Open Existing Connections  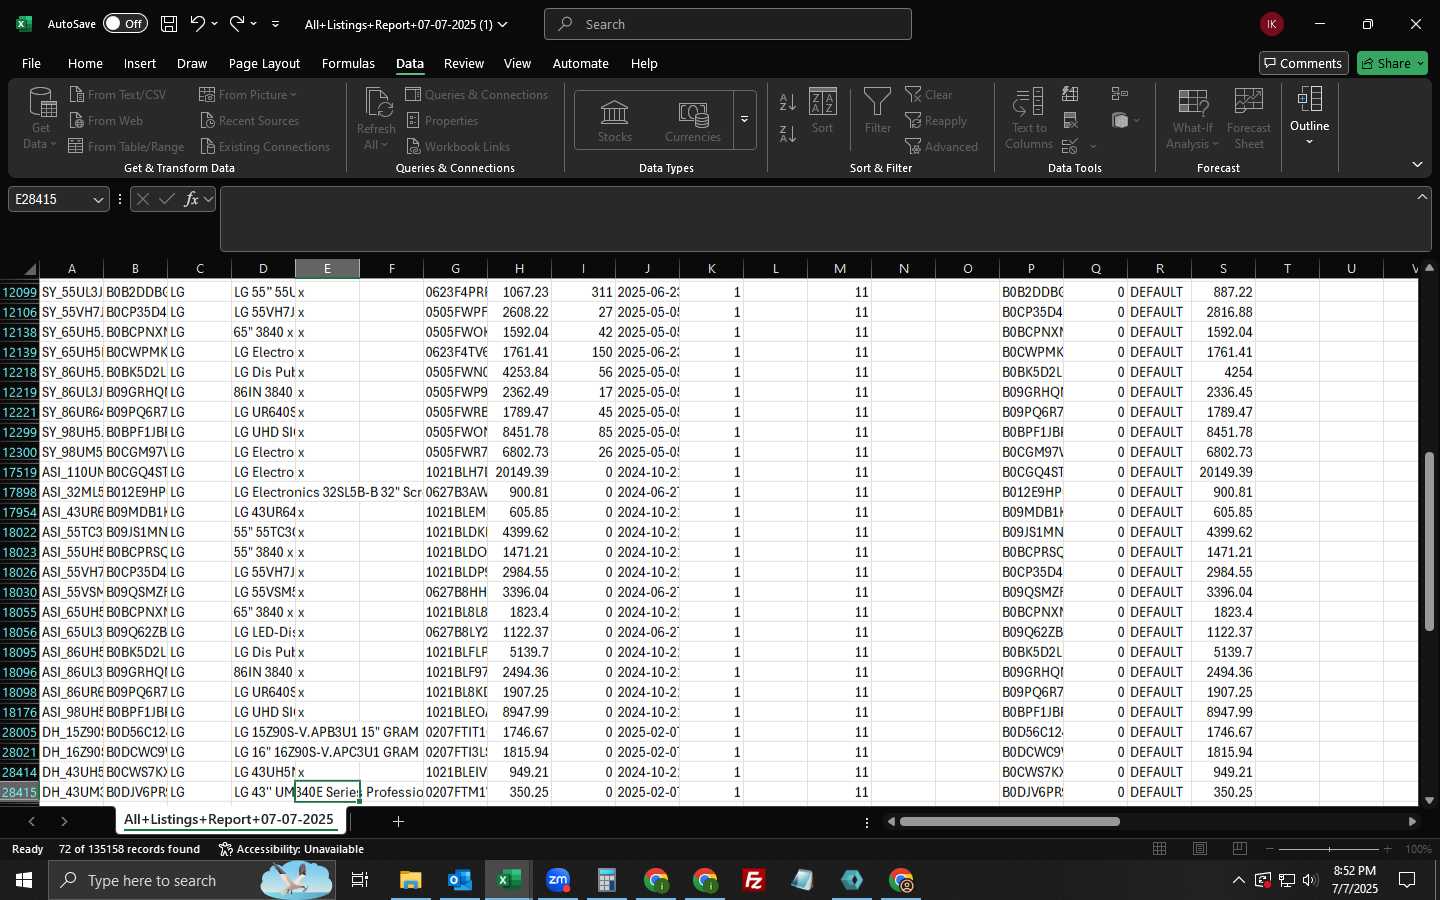pyautogui.click(x=264, y=146)
